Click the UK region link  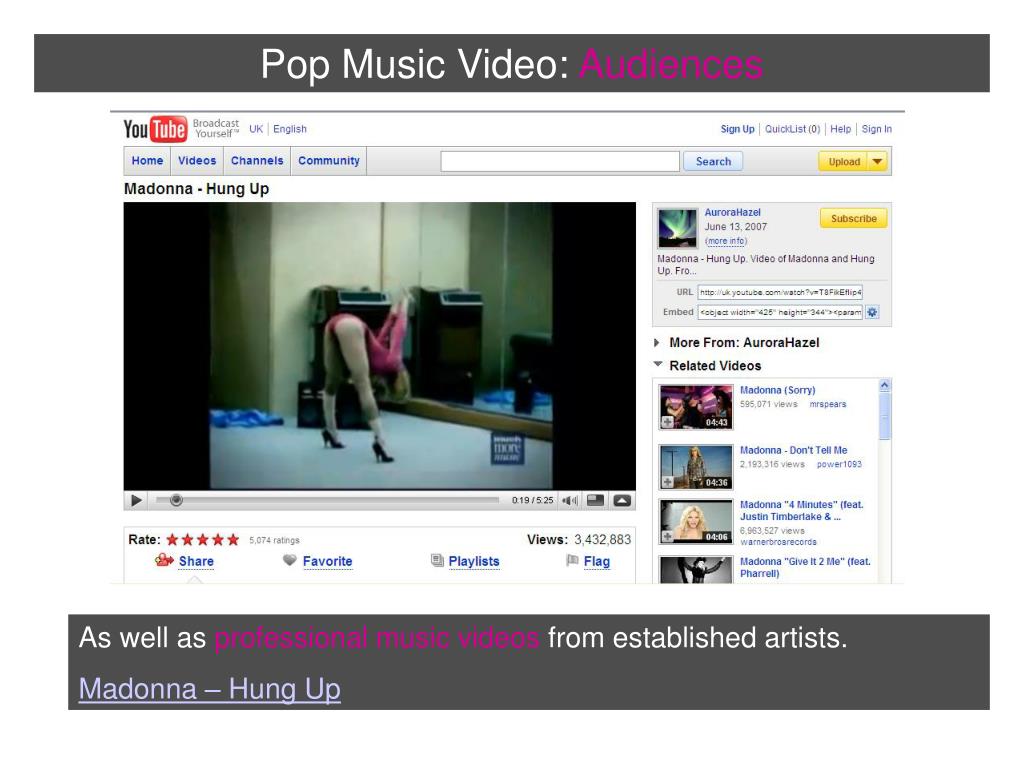coord(256,129)
